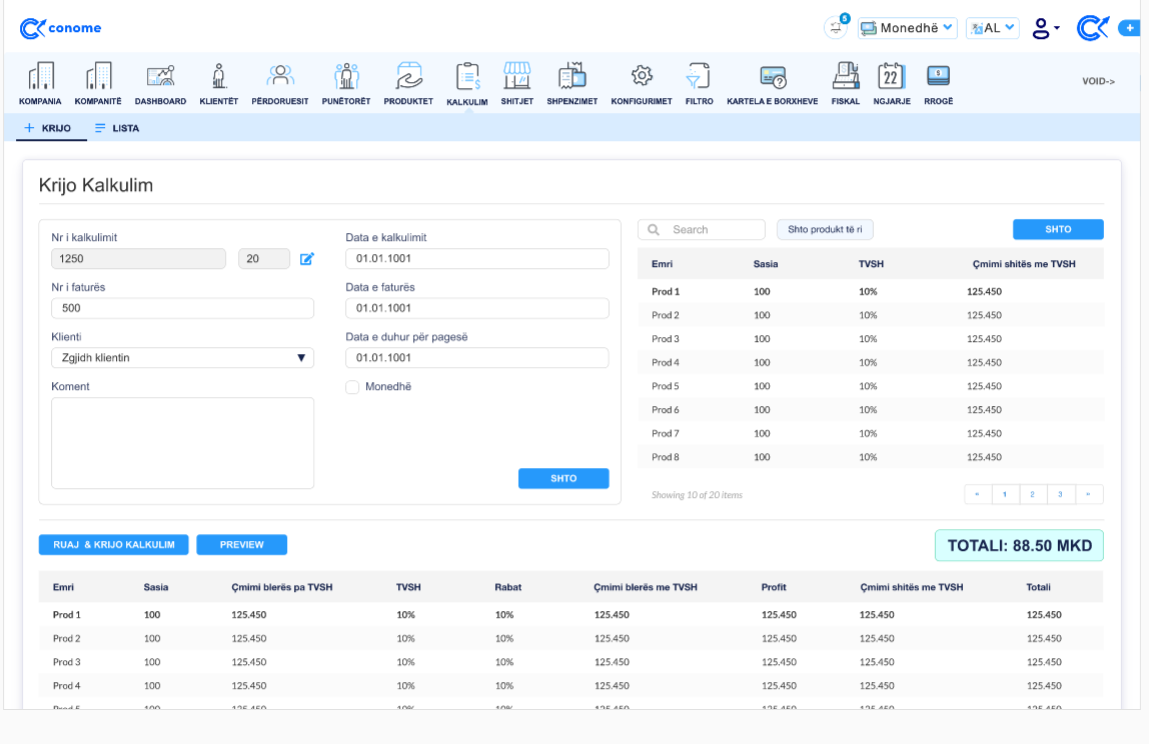This screenshot has width=1149, height=744.
Task: Open the Monedhë currency dropdown in header
Action: pos(907,28)
